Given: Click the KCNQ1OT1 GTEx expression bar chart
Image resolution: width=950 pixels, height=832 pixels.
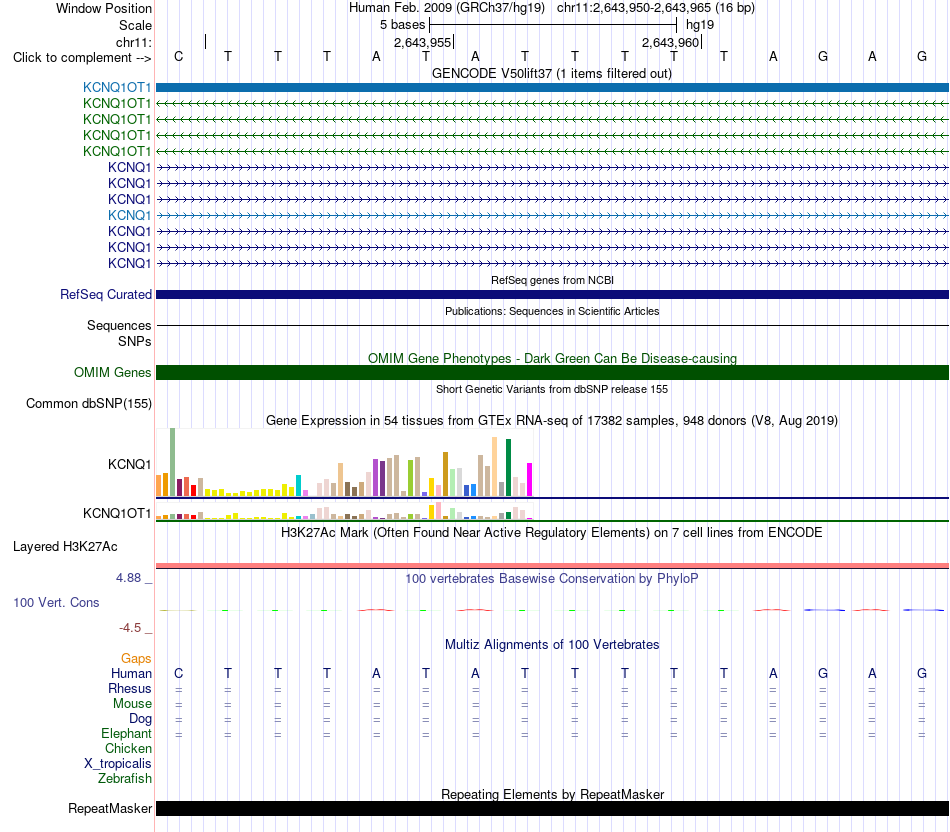Looking at the screenshot, I should (344, 510).
